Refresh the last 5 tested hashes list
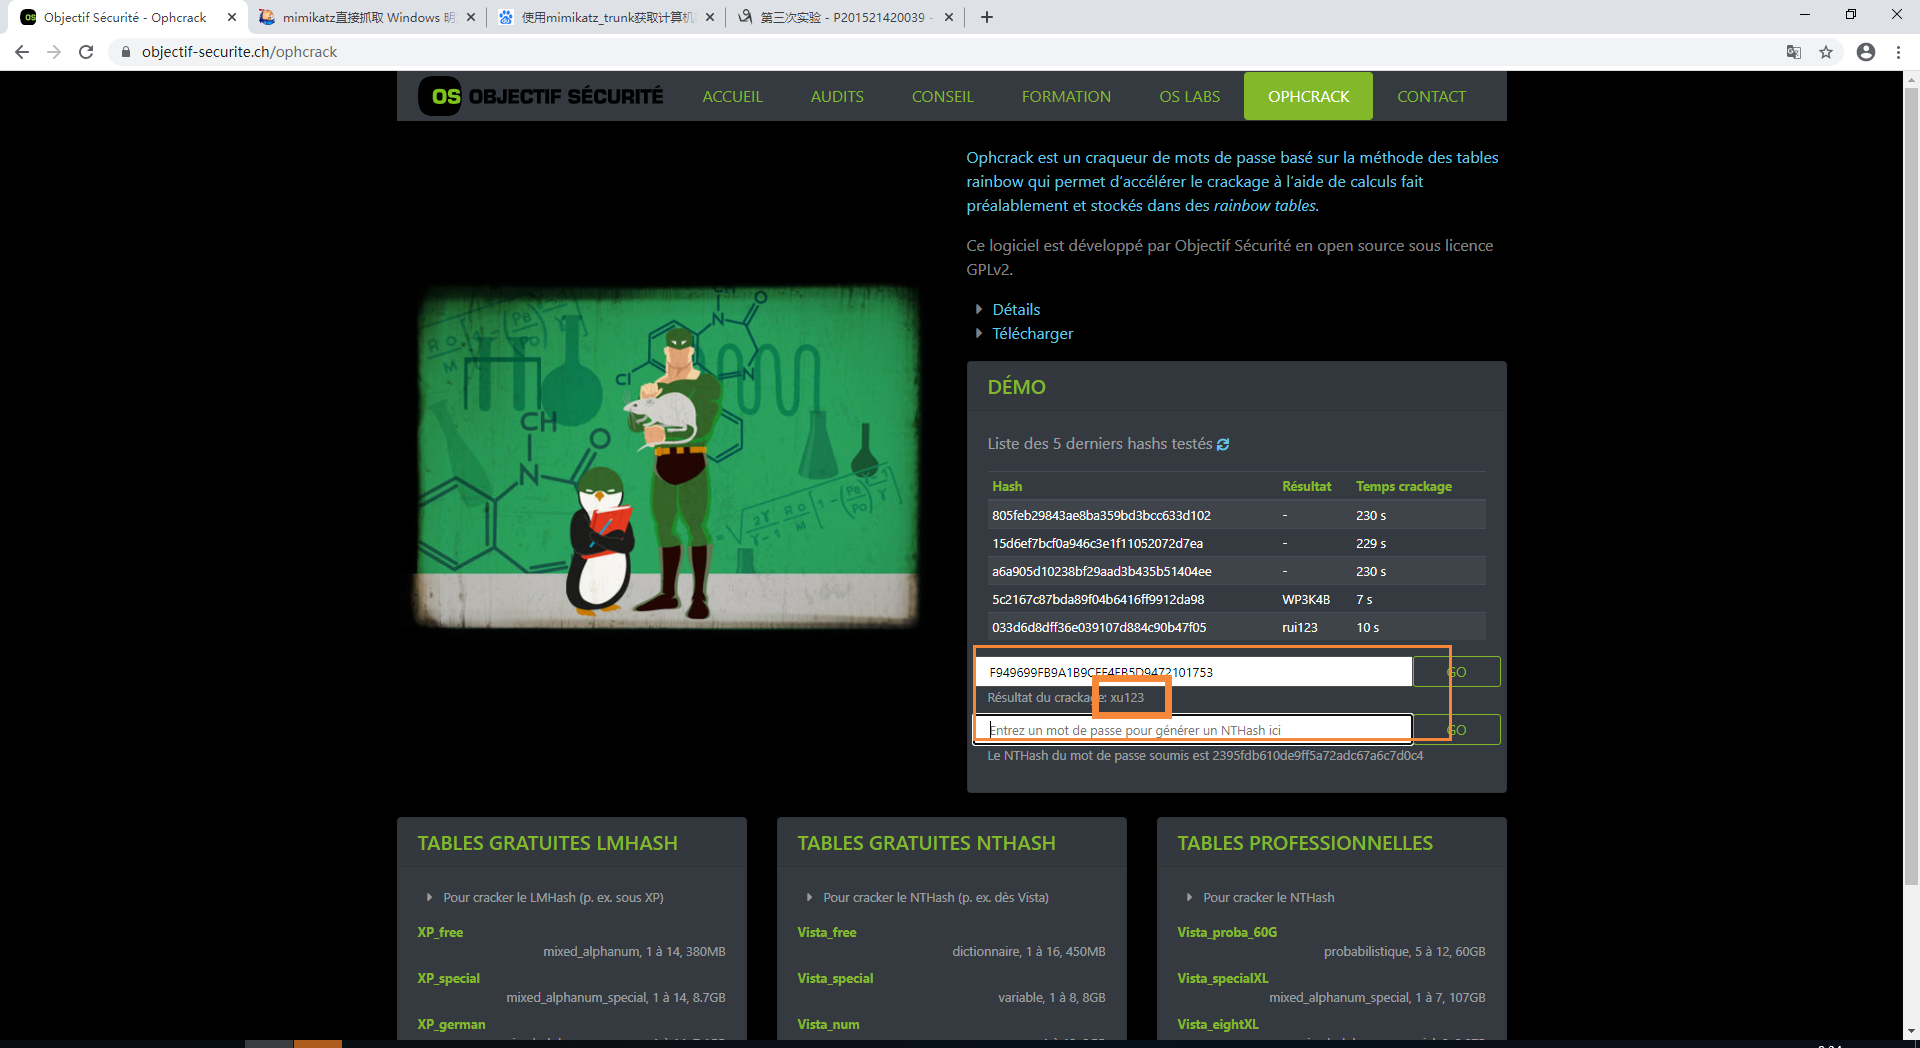Screen dimensions: 1920x1048 point(1223,444)
